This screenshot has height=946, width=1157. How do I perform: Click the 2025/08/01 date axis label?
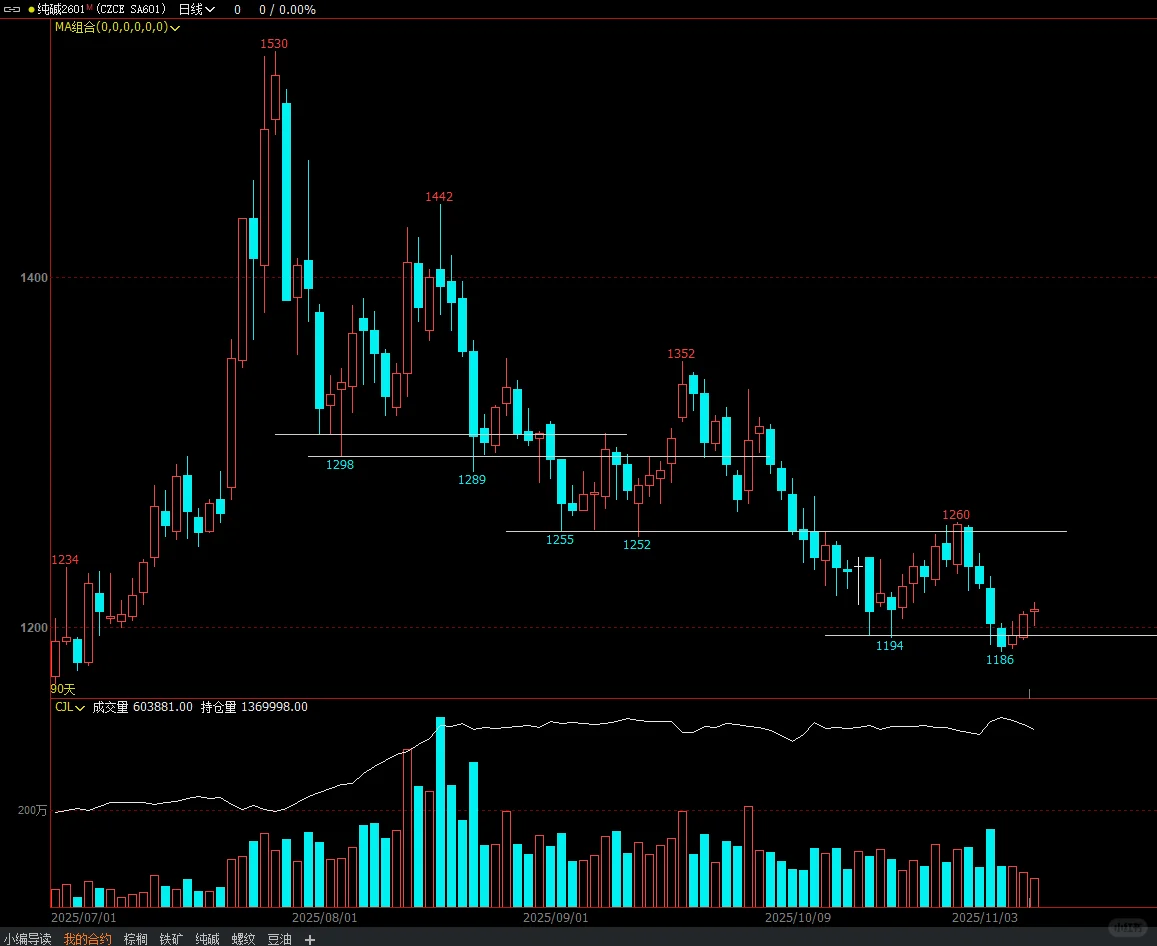pyautogui.click(x=325, y=917)
